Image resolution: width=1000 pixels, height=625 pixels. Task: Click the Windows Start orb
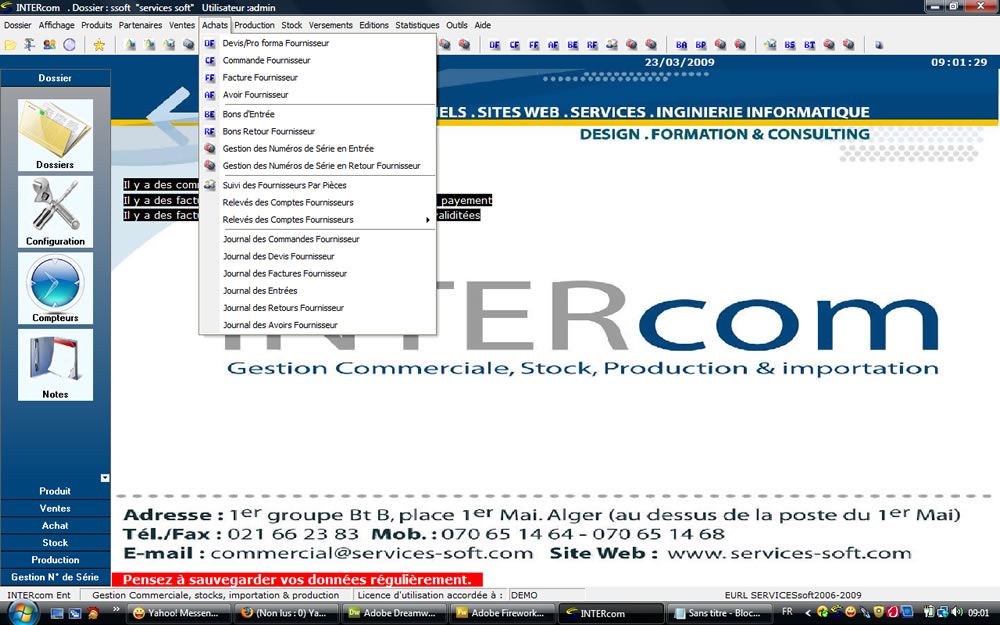tap(22, 613)
